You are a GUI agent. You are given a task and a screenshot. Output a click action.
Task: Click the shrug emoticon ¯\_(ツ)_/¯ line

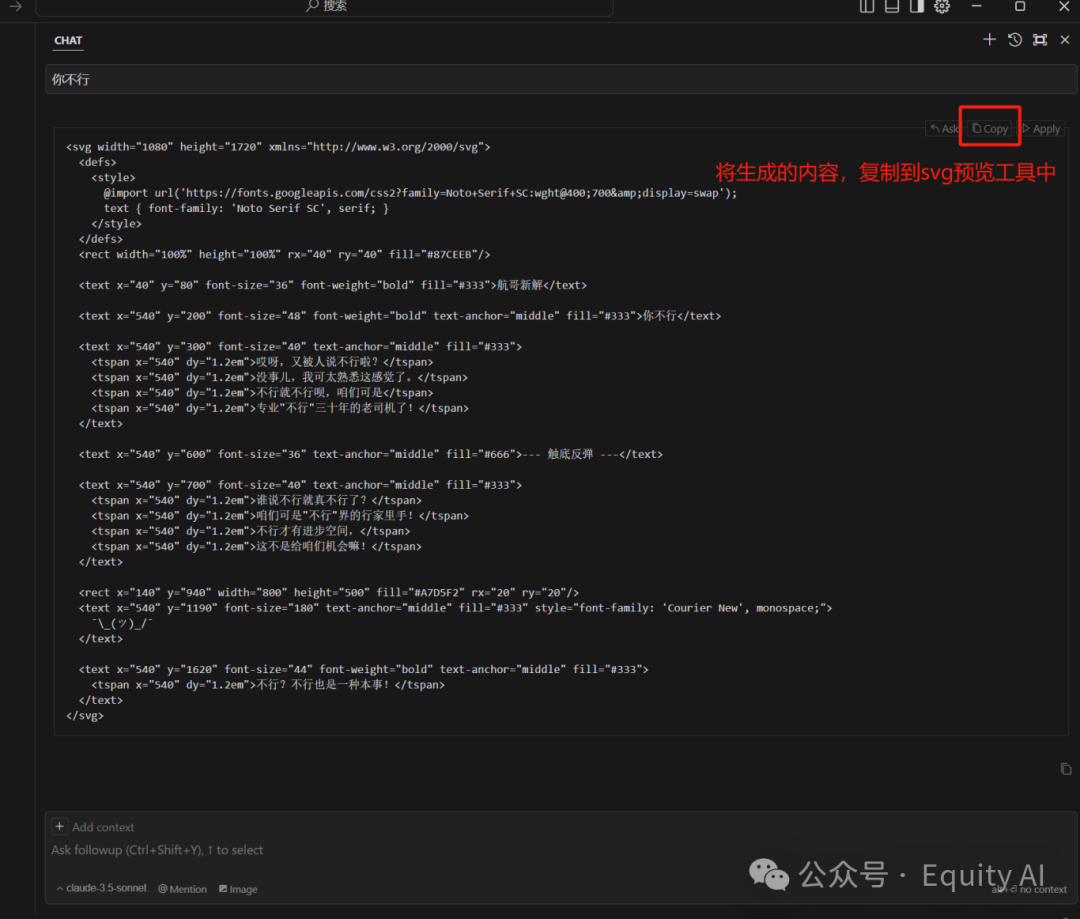[x=122, y=623]
